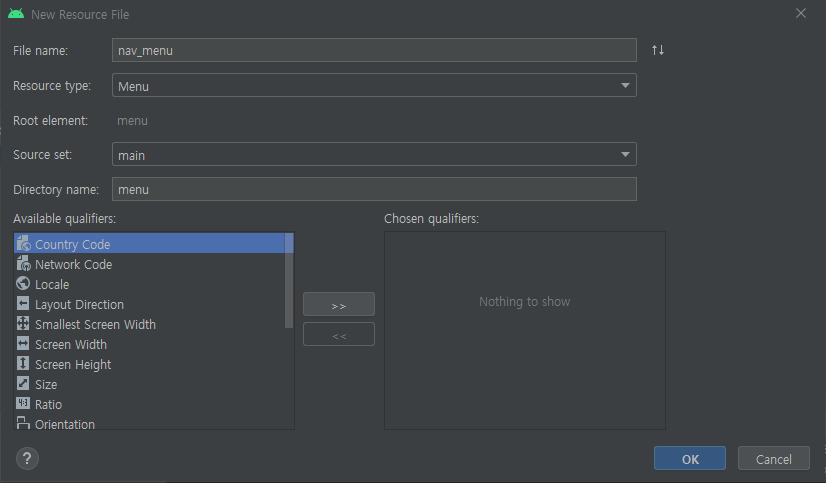Click the Smallest Screen Width icon
This screenshot has height=483, width=826.
pyautogui.click(x=23, y=323)
